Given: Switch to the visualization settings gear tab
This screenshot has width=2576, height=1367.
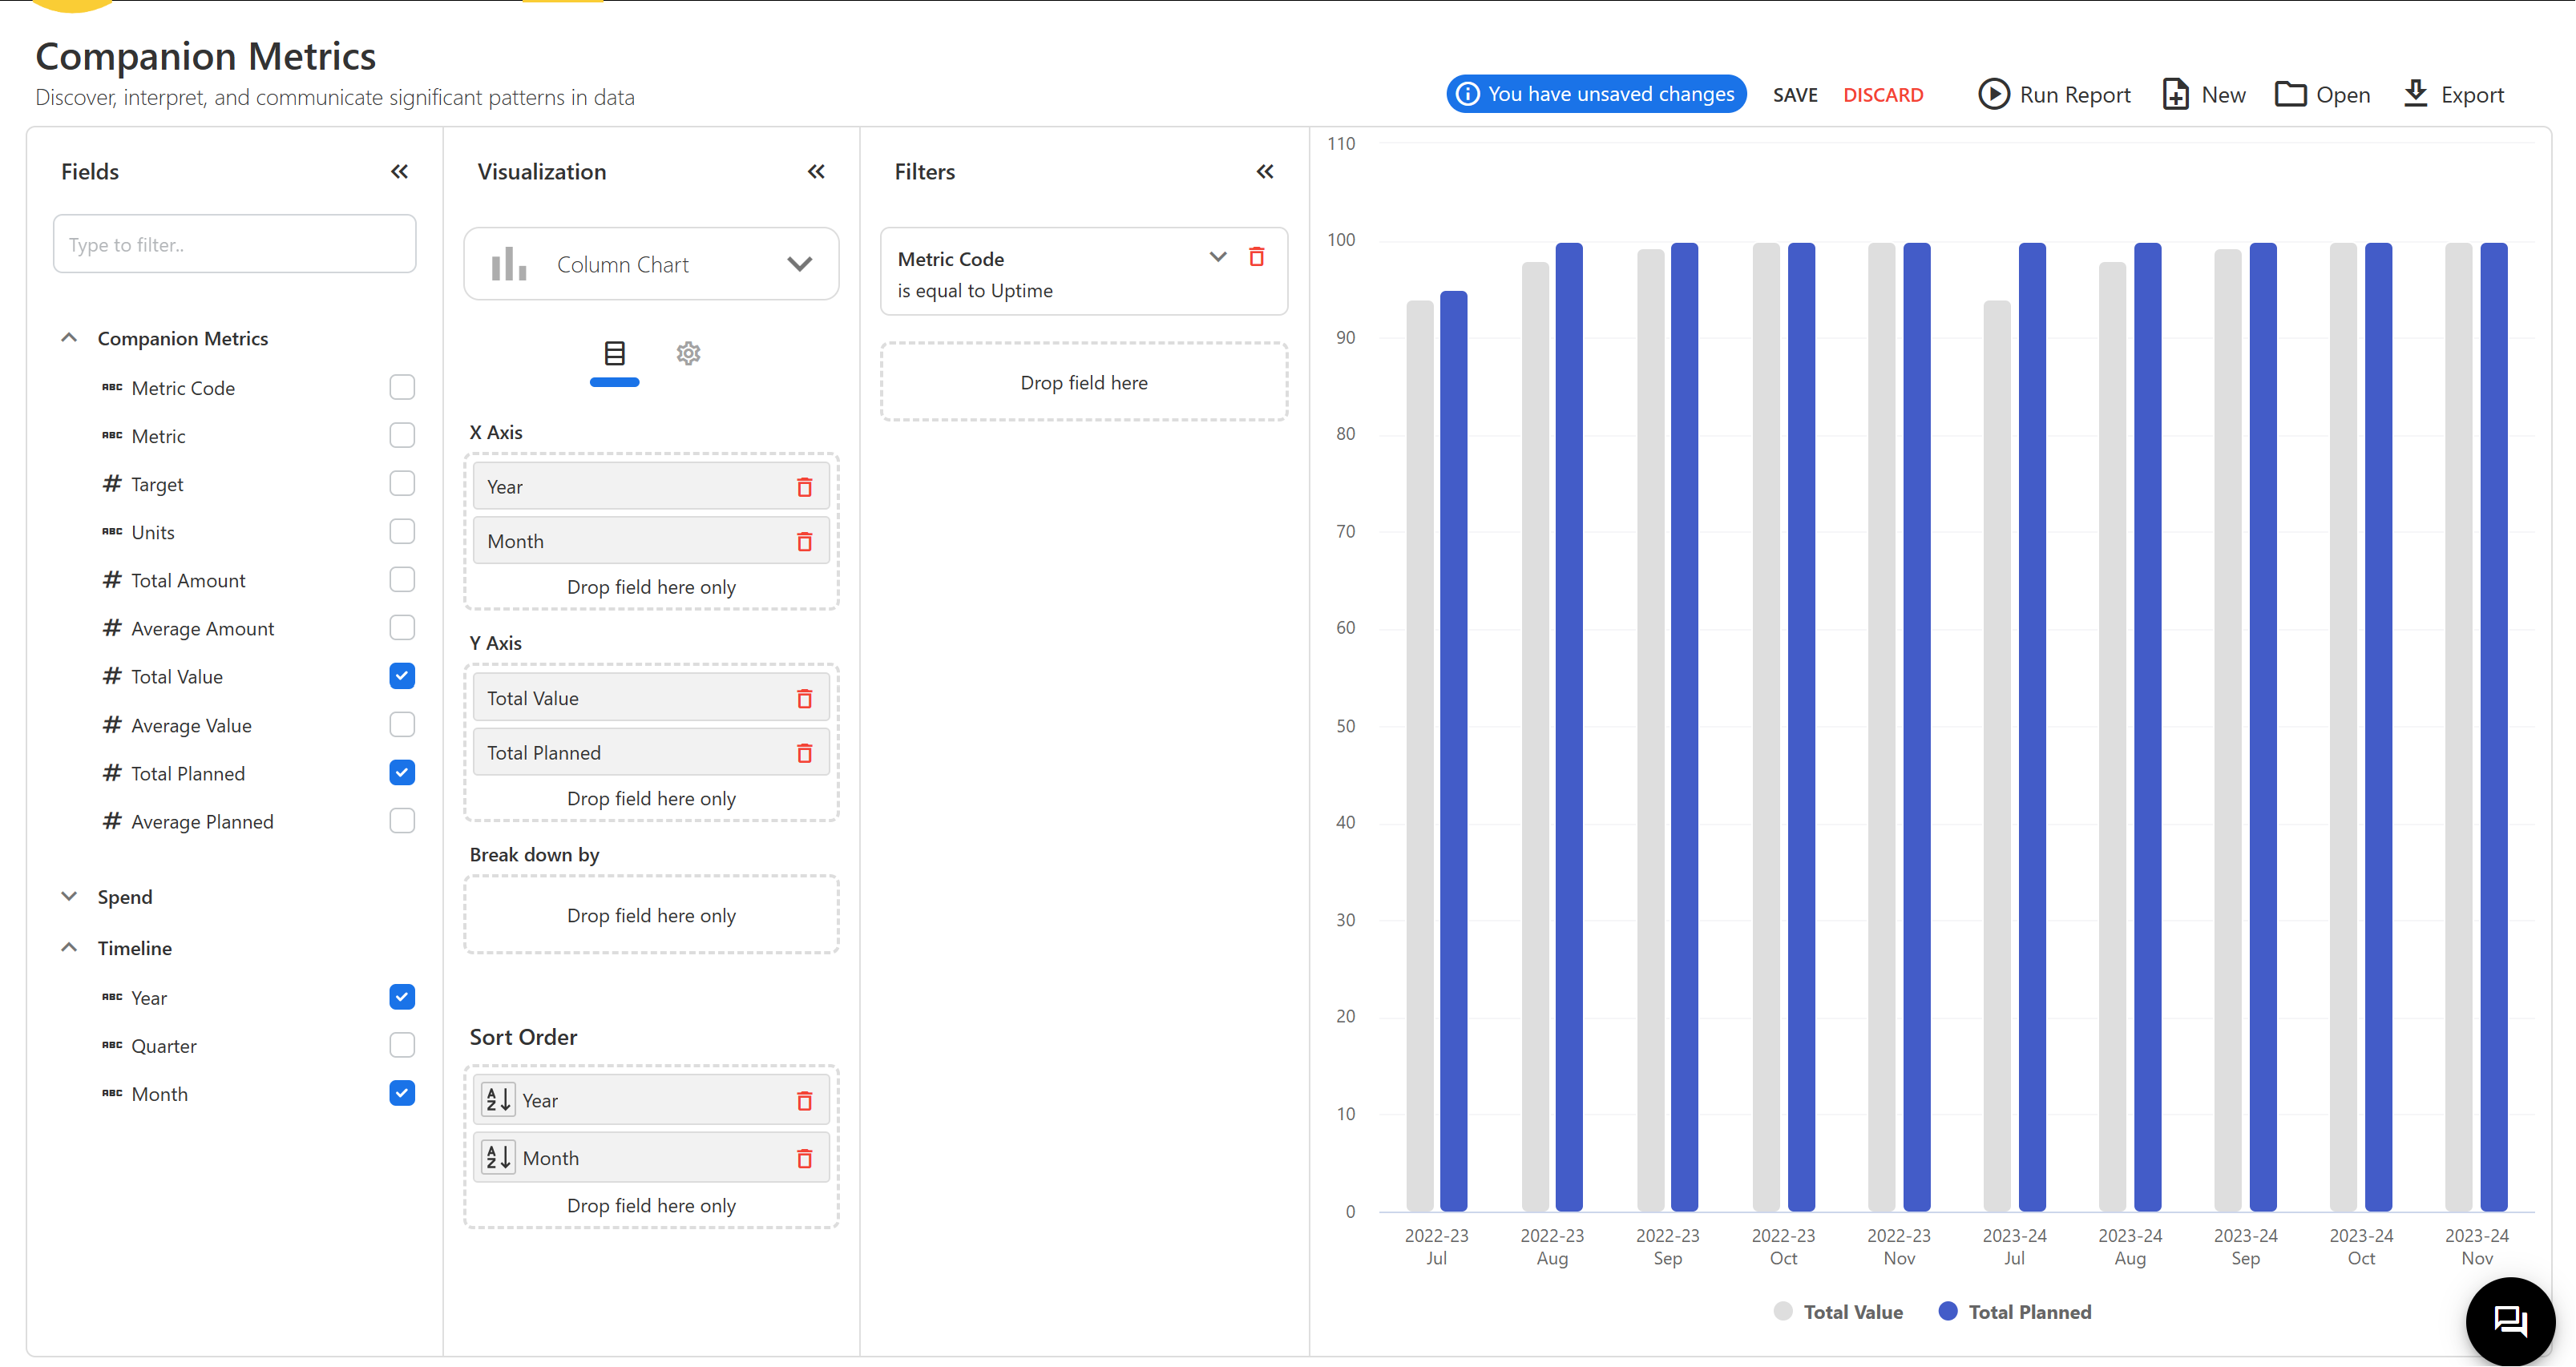Looking at the screenshot, I should pos(688,353).
